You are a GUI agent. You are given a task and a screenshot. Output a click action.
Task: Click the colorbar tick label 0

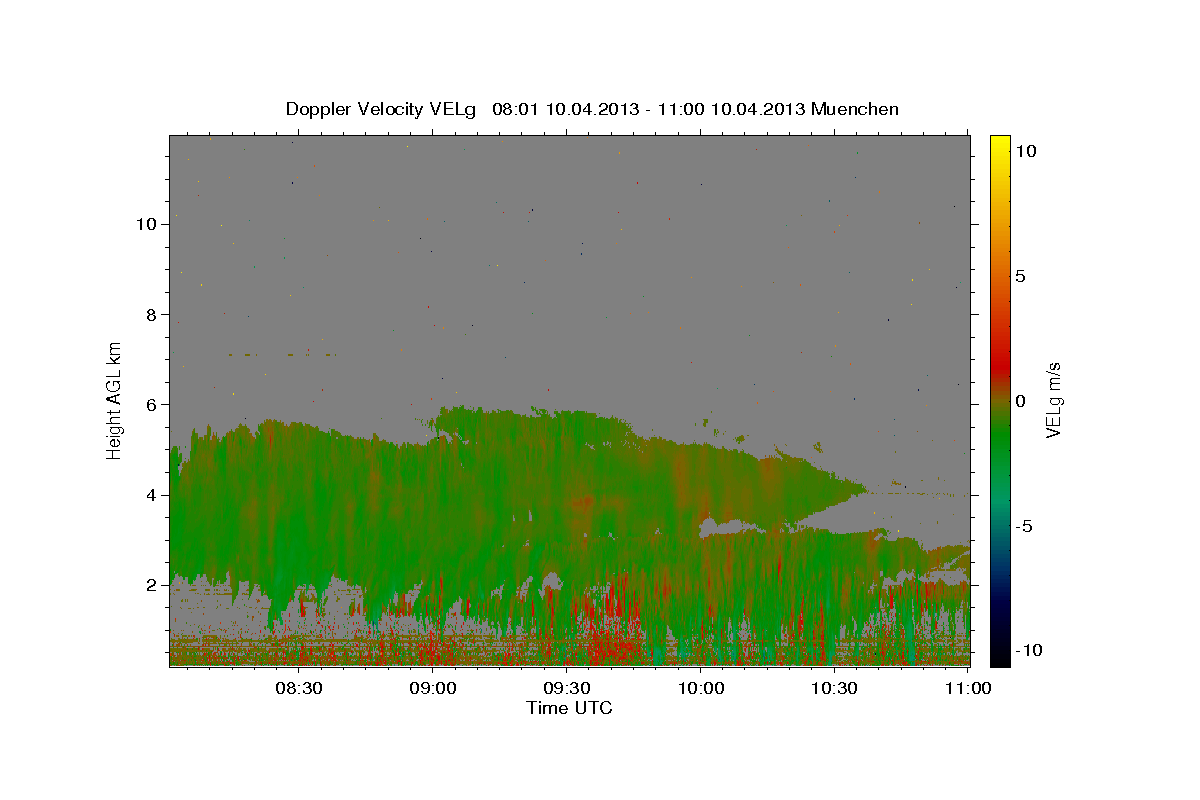click(1020, 401)
